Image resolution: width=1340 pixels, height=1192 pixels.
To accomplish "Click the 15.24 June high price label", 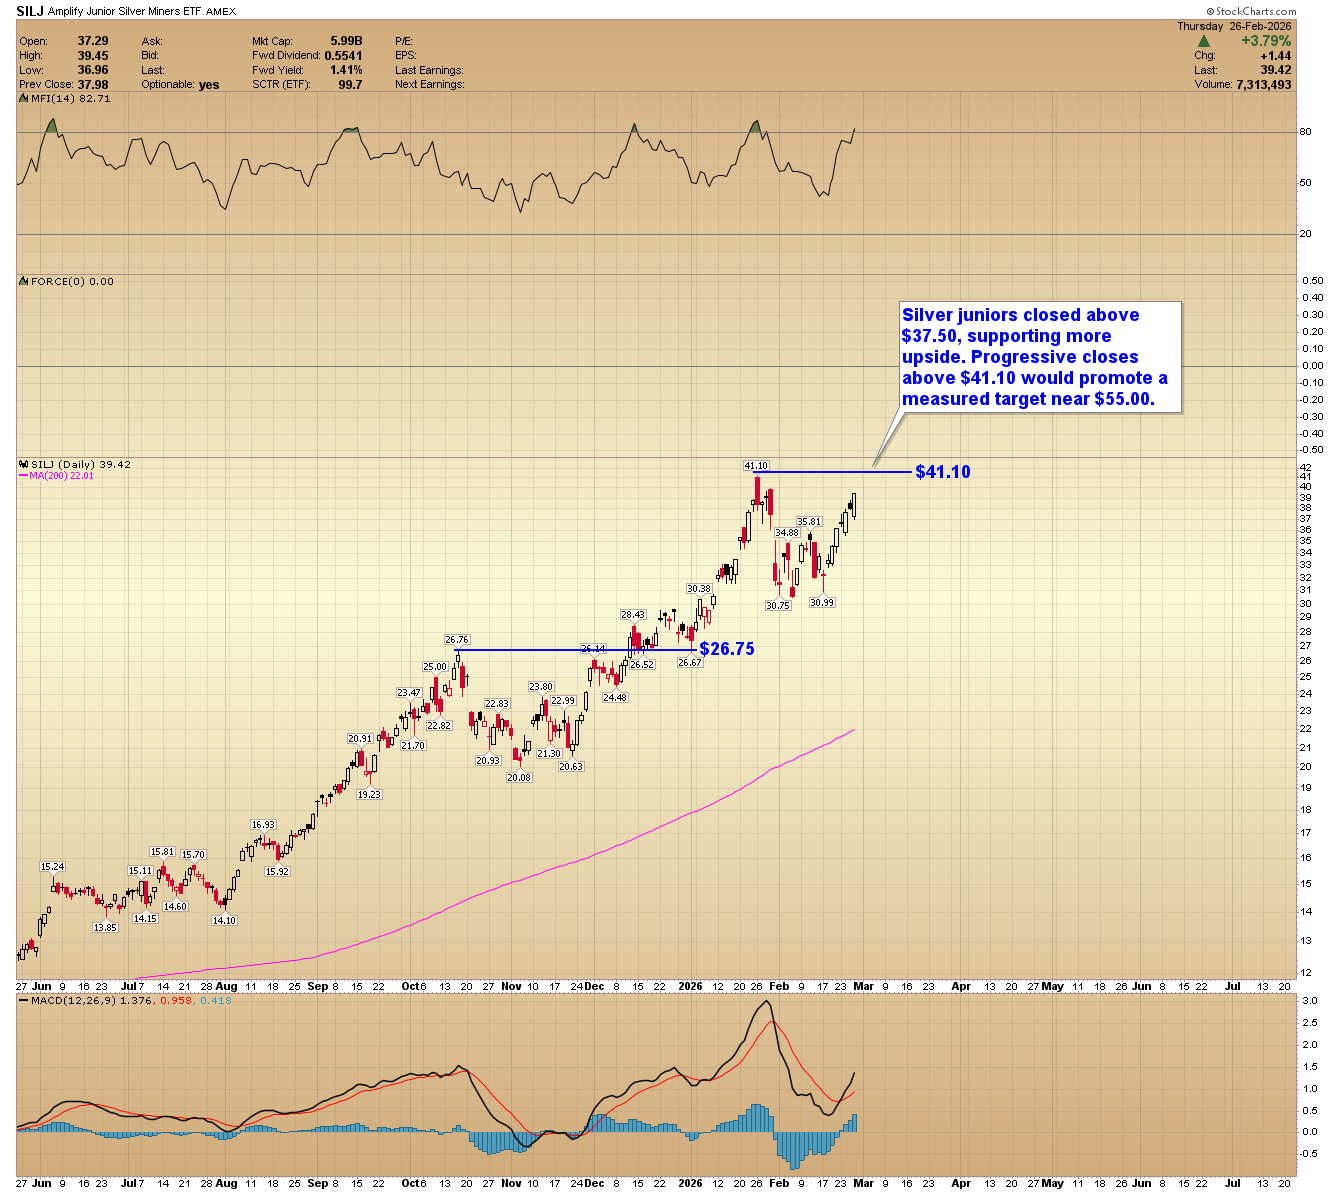I will click(52, 867).
